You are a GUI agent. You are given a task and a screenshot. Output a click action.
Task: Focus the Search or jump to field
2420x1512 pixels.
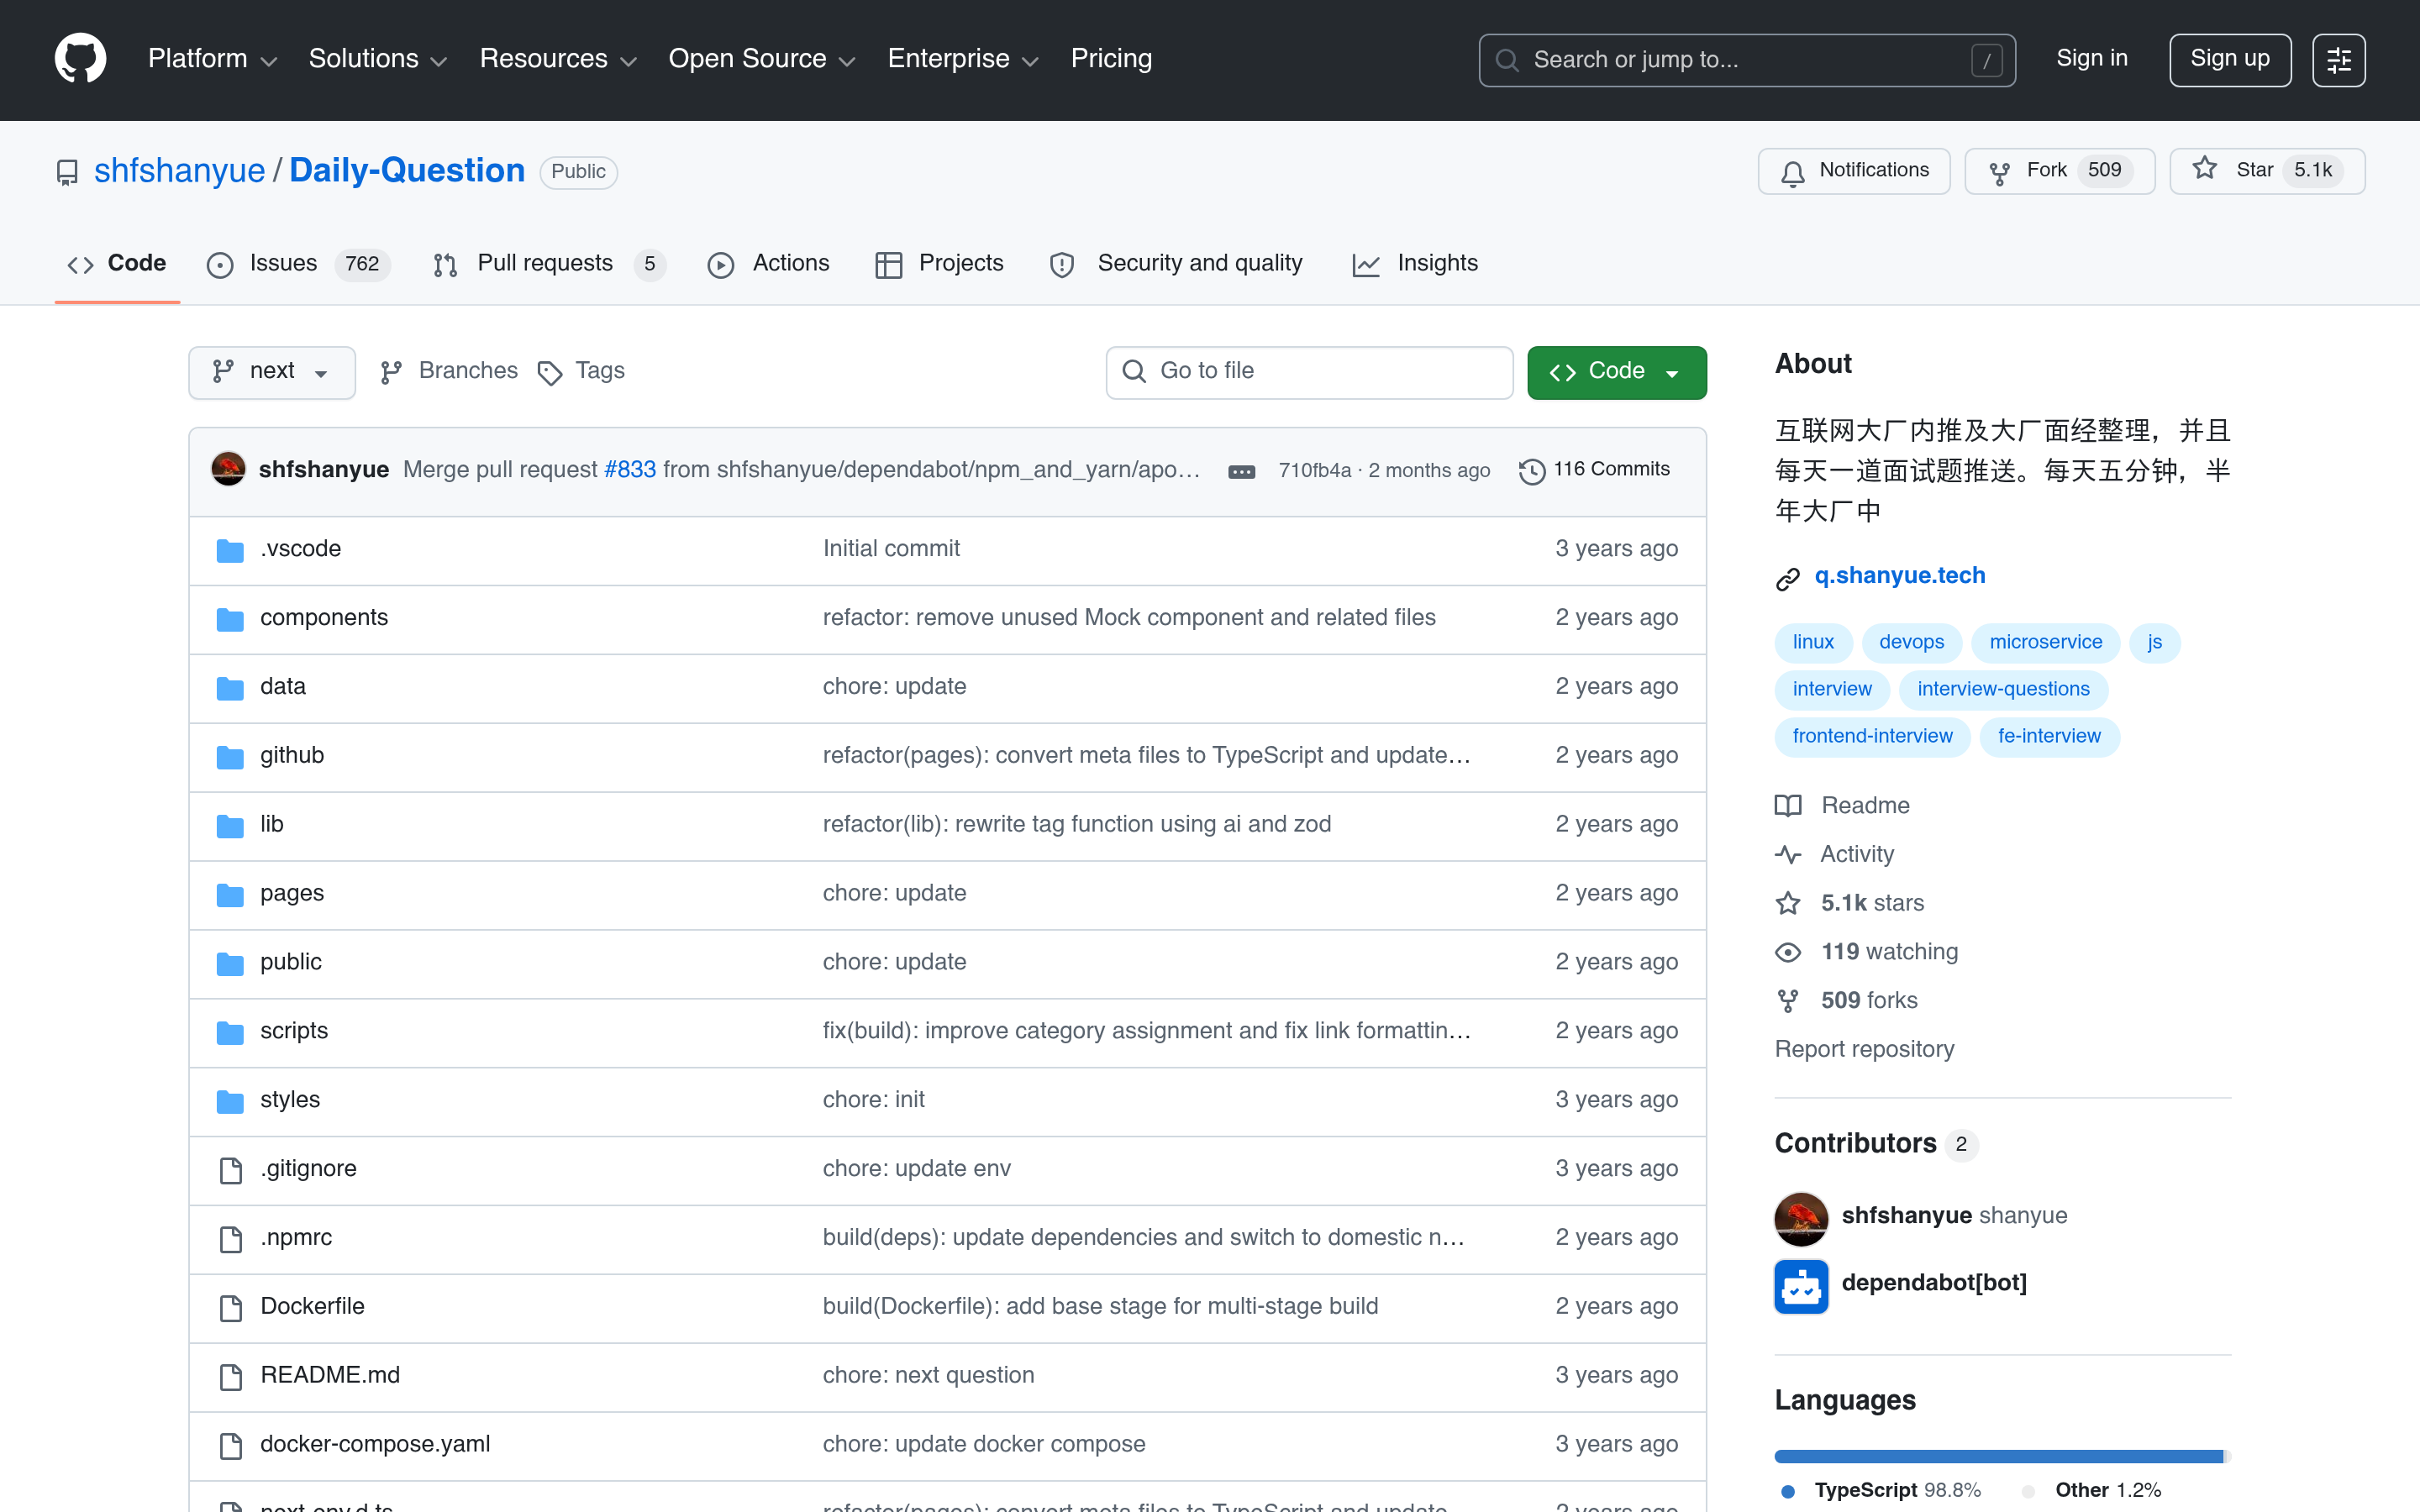1746,60
